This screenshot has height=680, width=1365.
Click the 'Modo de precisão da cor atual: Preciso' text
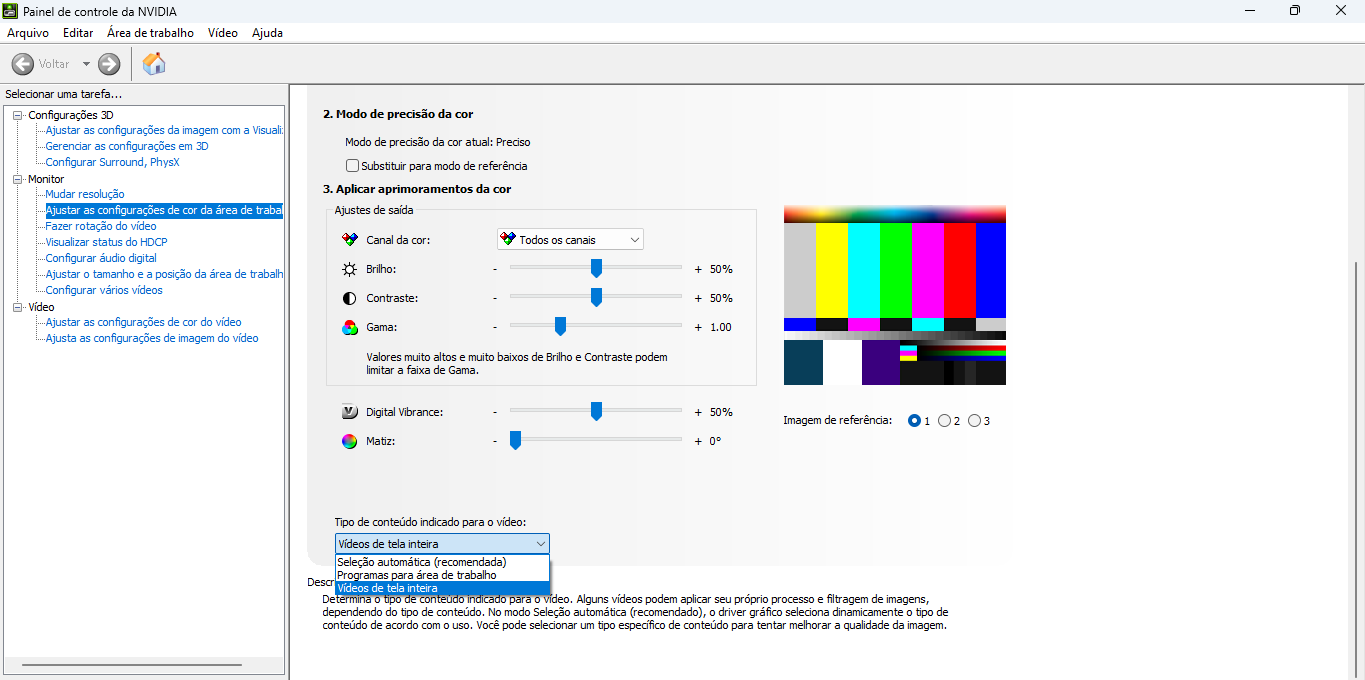point(438,142)
